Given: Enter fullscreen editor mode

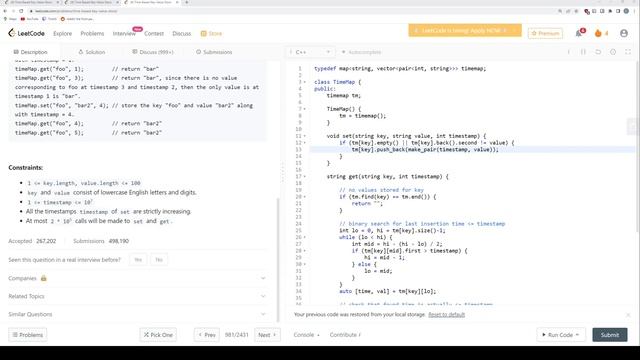Looking at the screenshot, I should coord(628,52).
